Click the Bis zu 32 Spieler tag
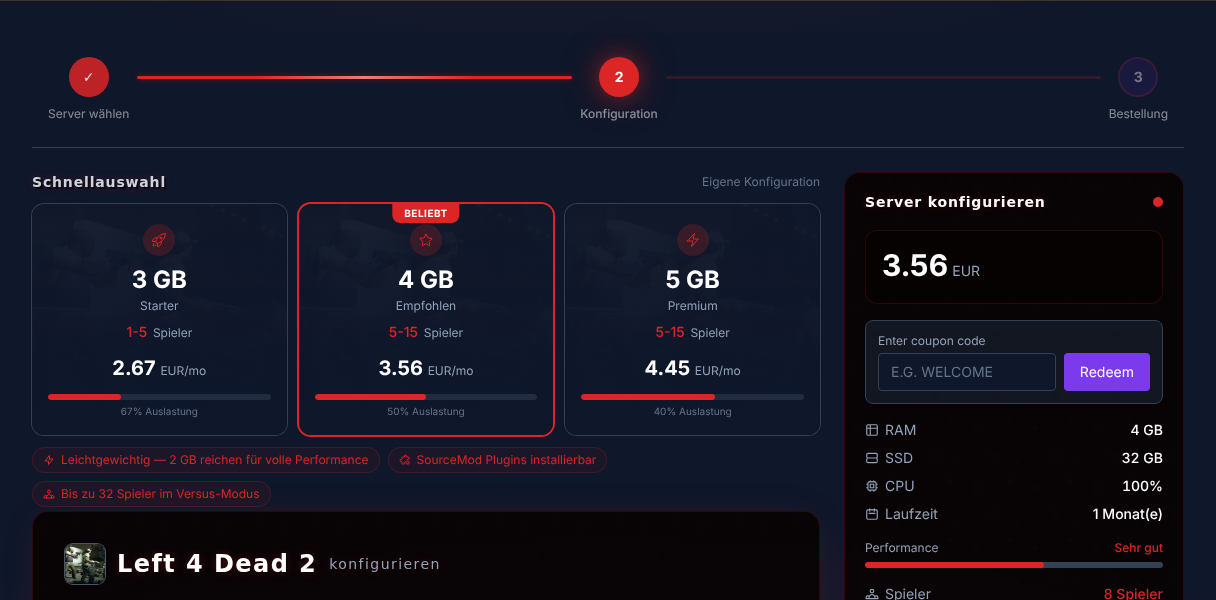The image size is (1216, 600). [x=151, y=494]
